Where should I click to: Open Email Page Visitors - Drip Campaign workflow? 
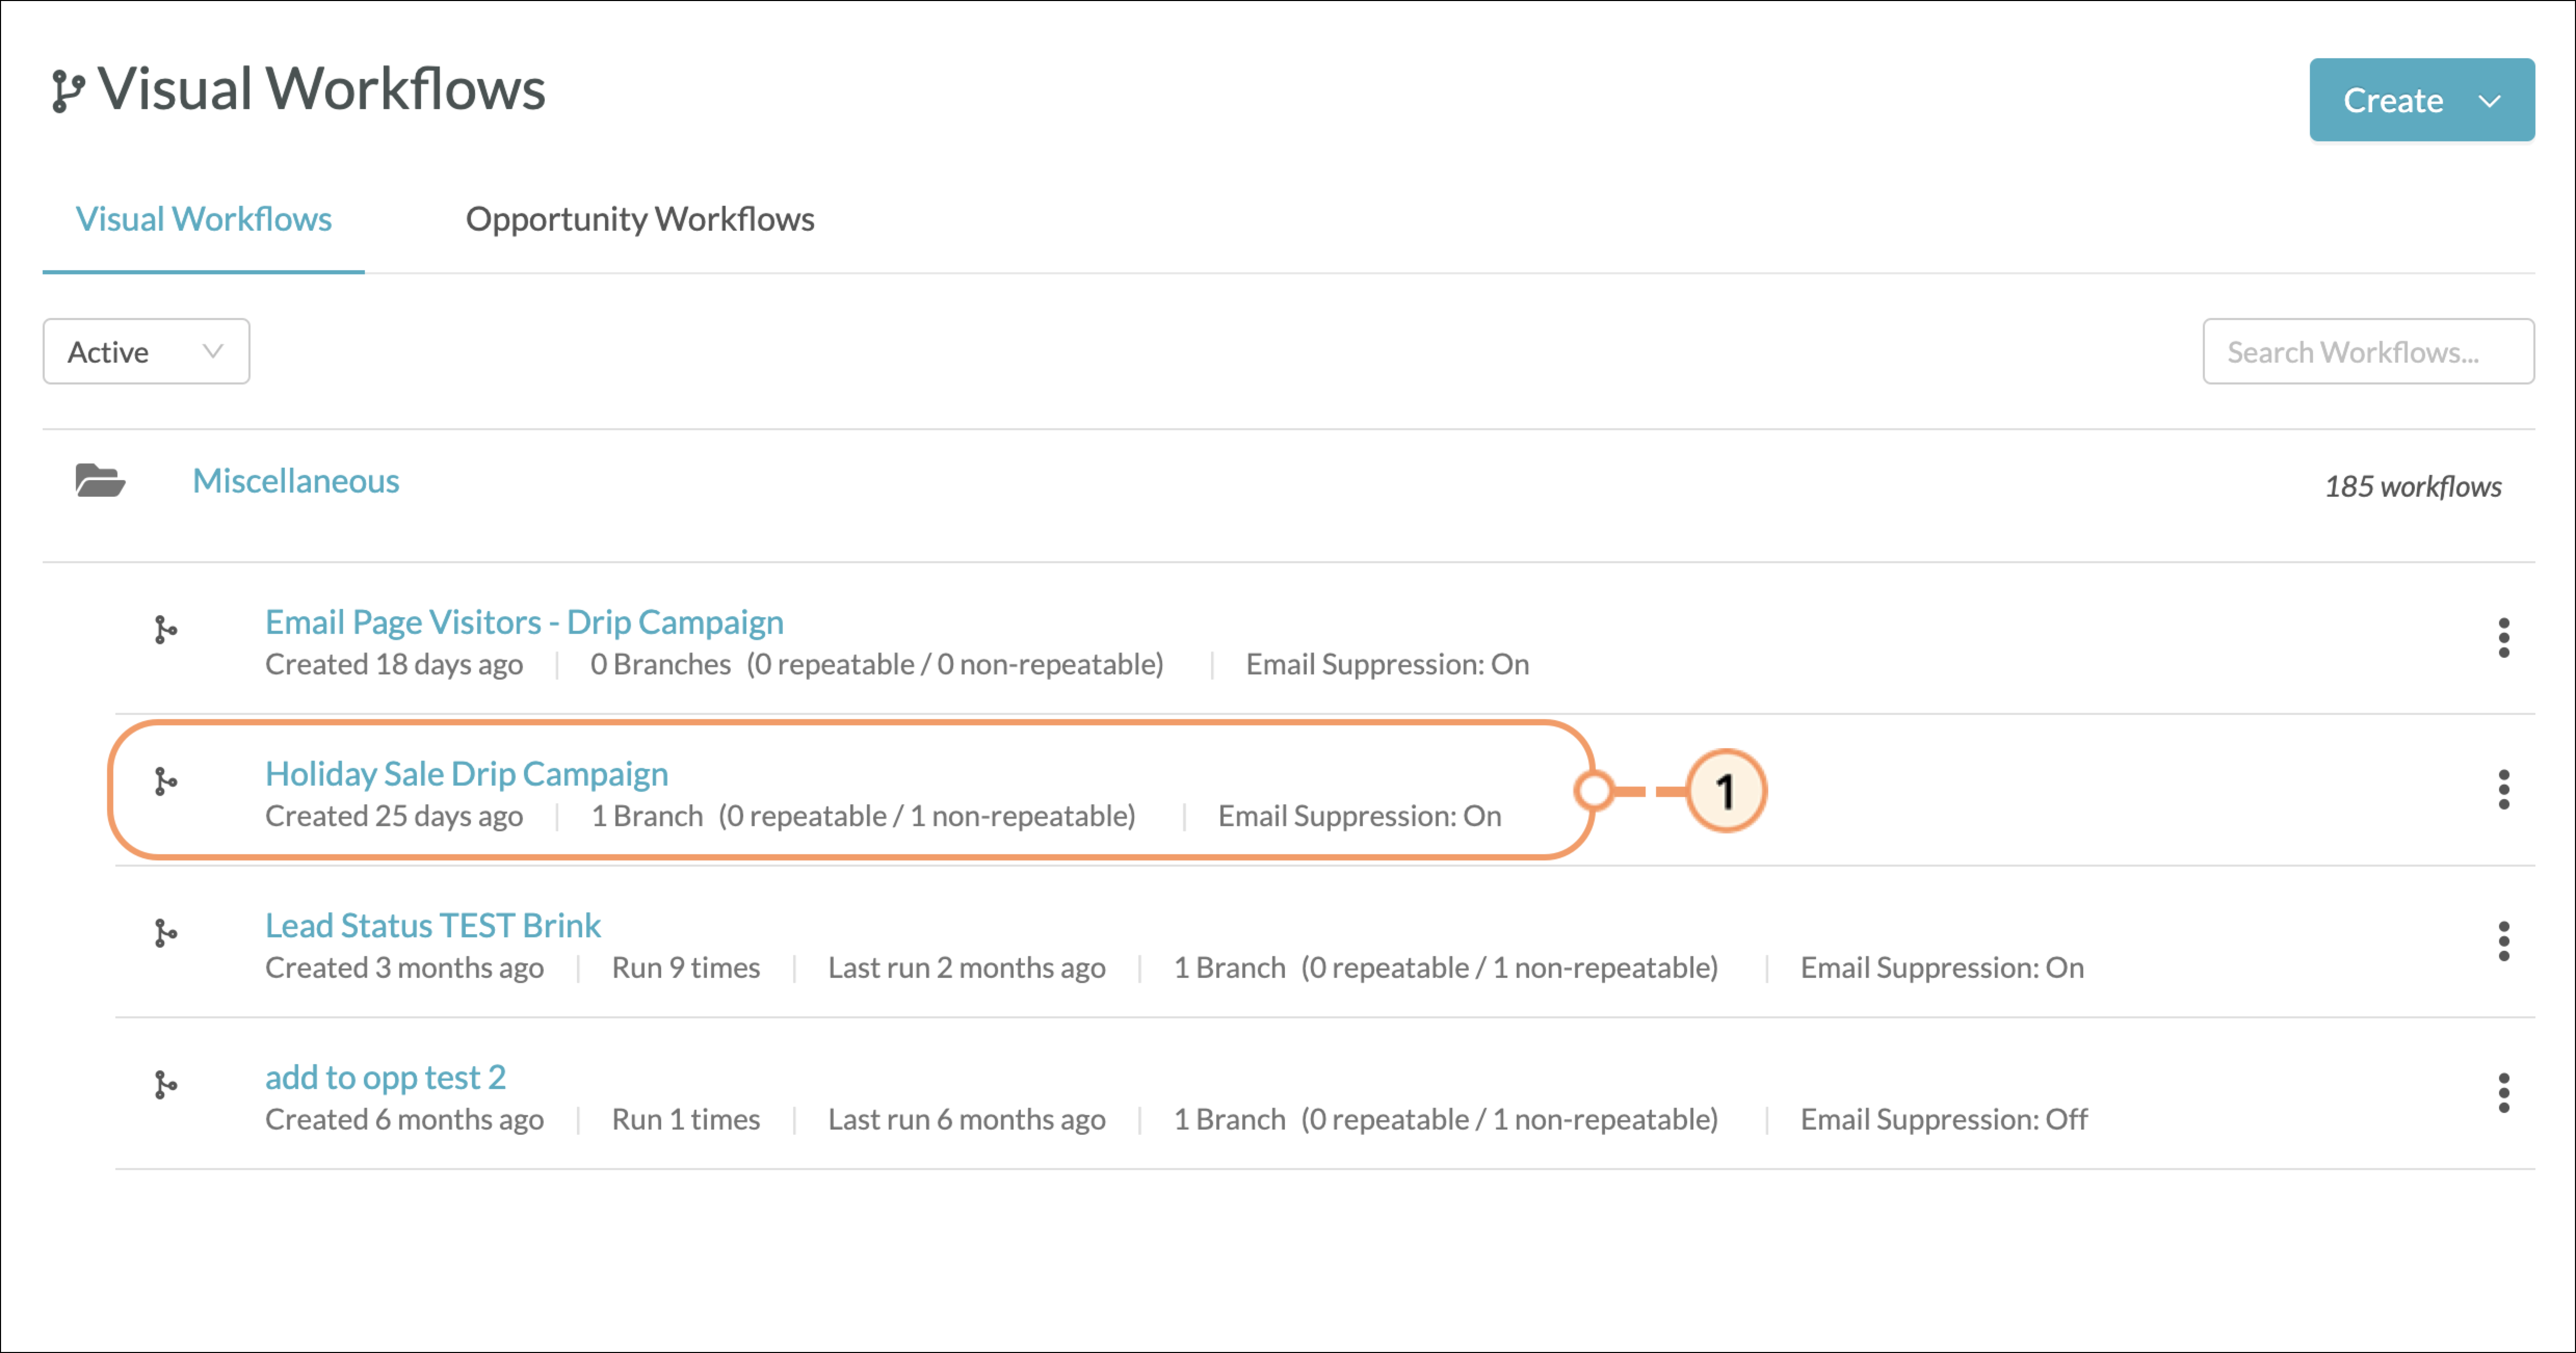pyautogui.click(x=524, y=623)
